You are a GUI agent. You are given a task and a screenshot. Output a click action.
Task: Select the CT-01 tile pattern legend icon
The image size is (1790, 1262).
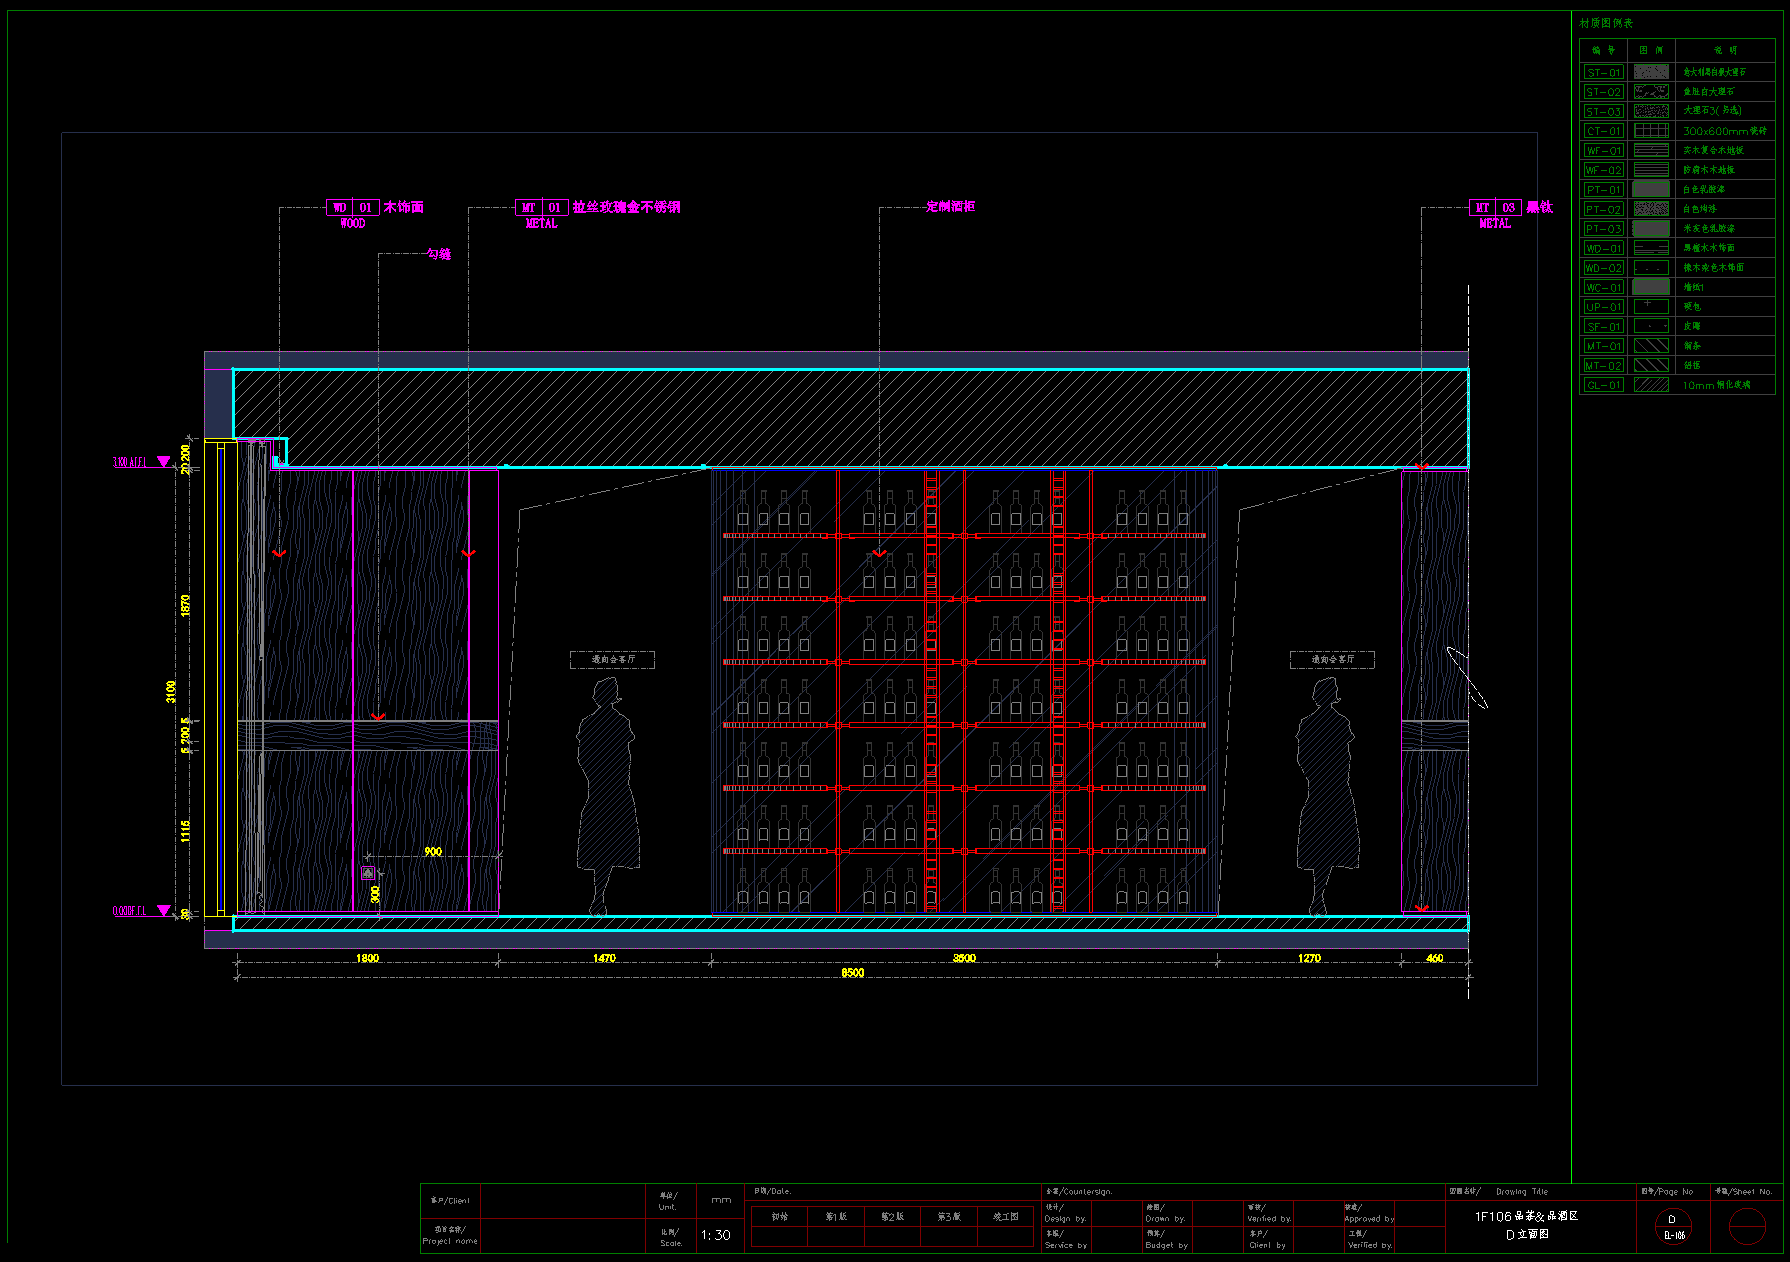[x=1651, y=131]
